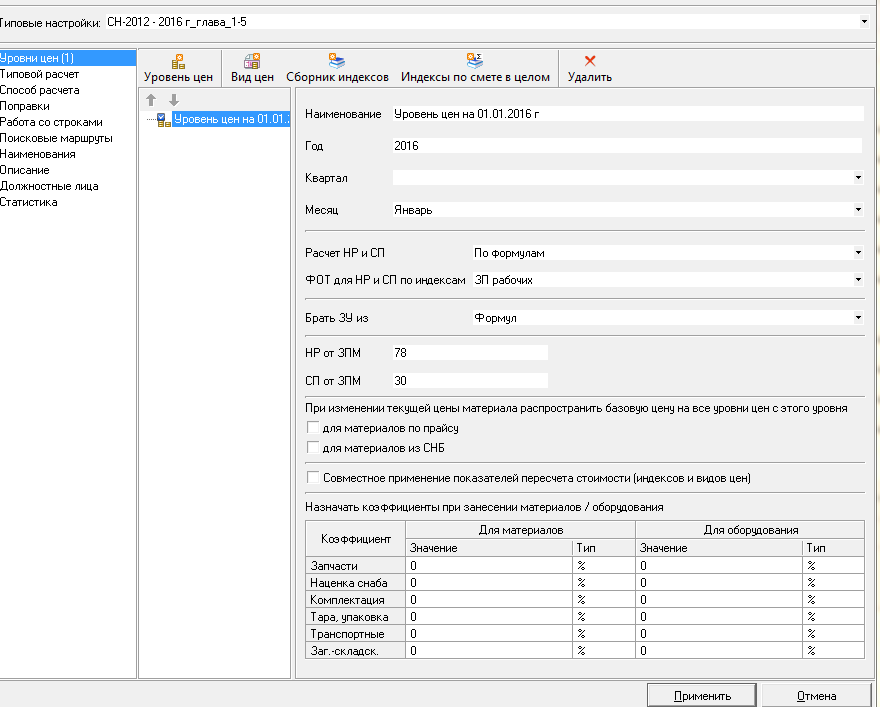Click Наценка снаба materials value cell
The image size is (880, 707).
tap(489, 582)
